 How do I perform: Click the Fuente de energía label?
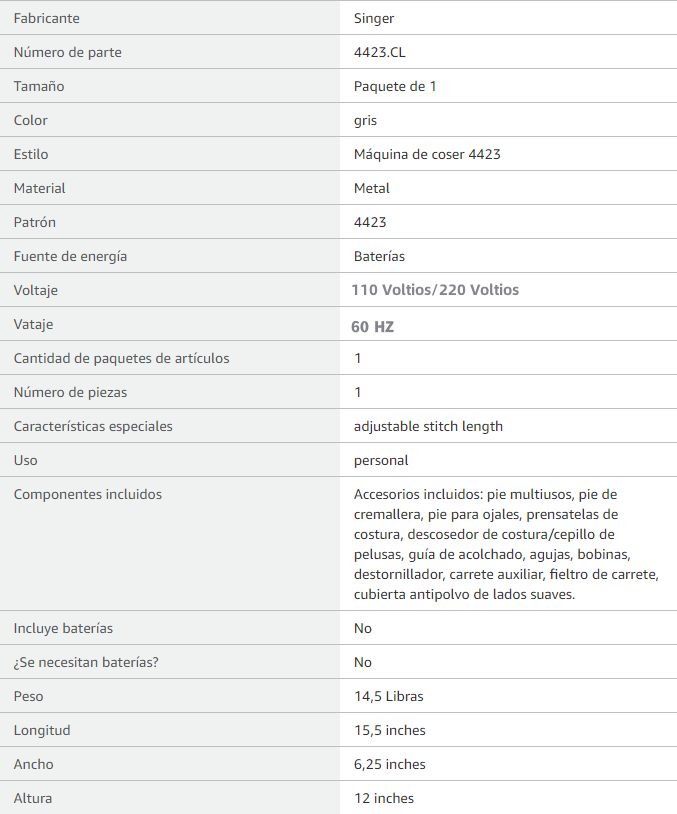tap(70, 256)
